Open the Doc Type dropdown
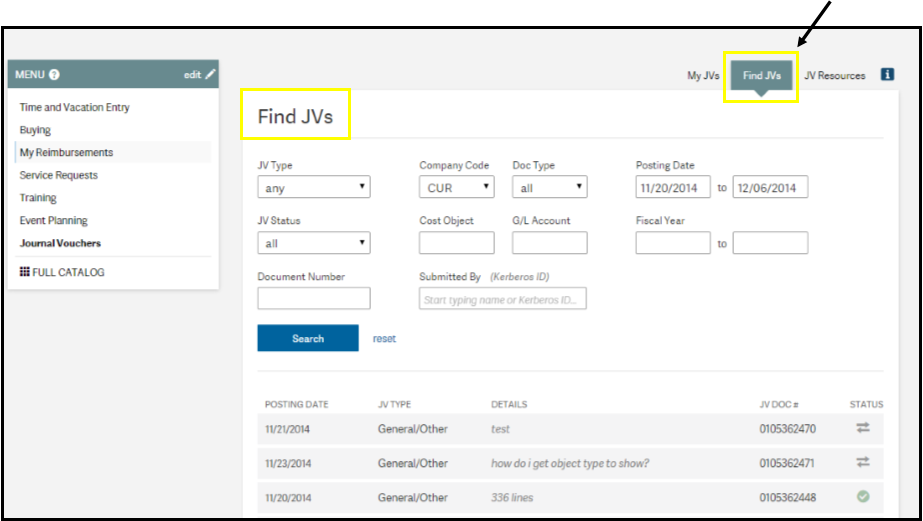The height and width of the screenshot is (521, 923). tap(549, 187)
